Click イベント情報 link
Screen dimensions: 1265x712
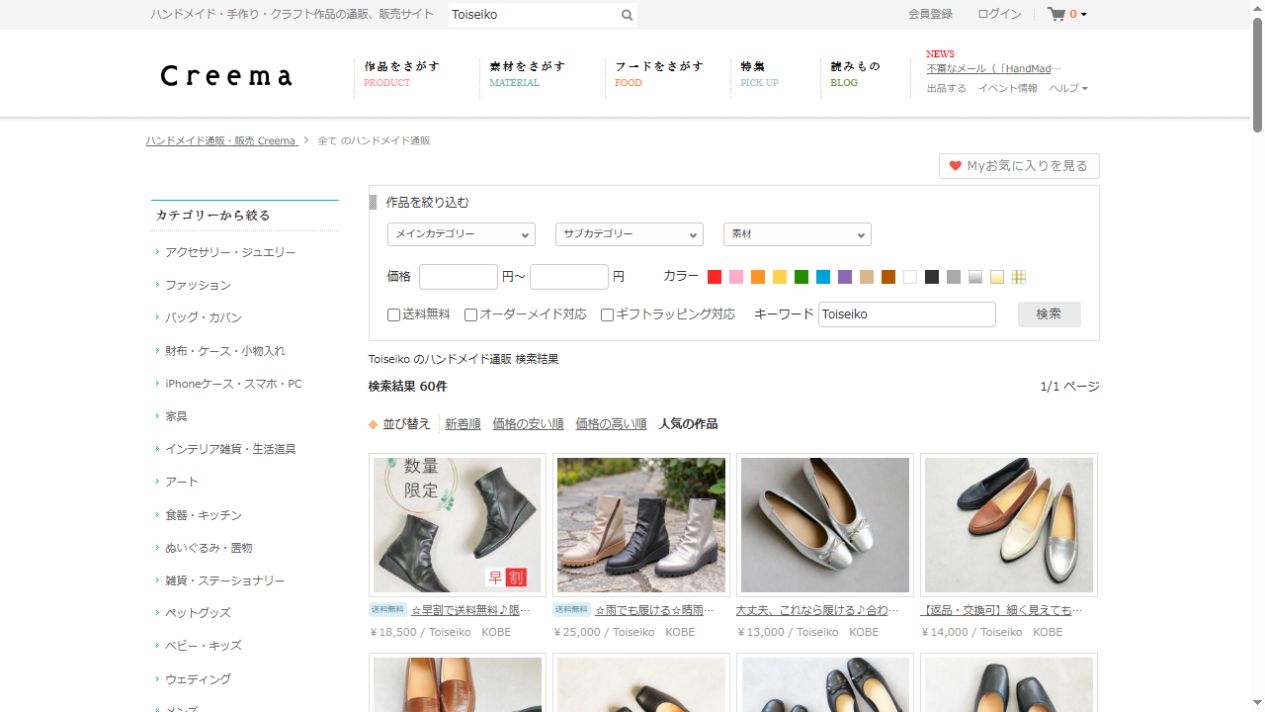[1007, 88]
